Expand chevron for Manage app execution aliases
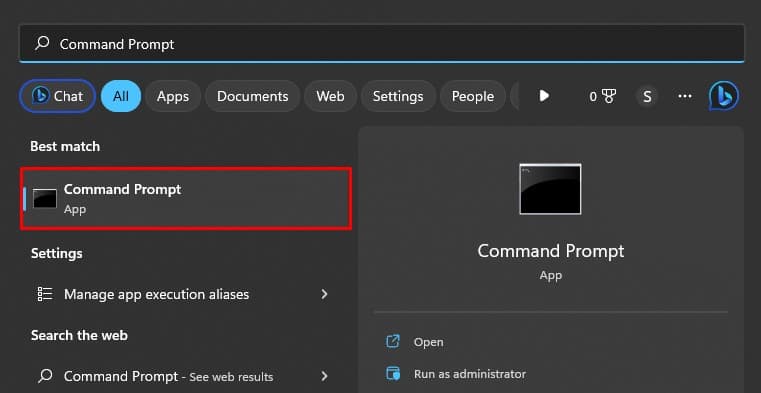Viewport: 761px width, 393px height. click(x=324, y=294)
